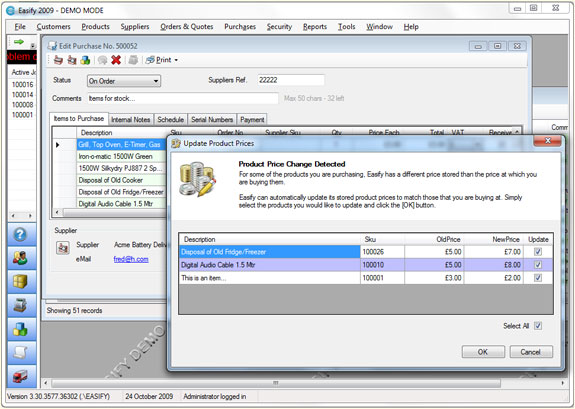Toggle update checkbox for This is an item
Viewport: 575px width, 409px height.
click(x=538, y=278)
